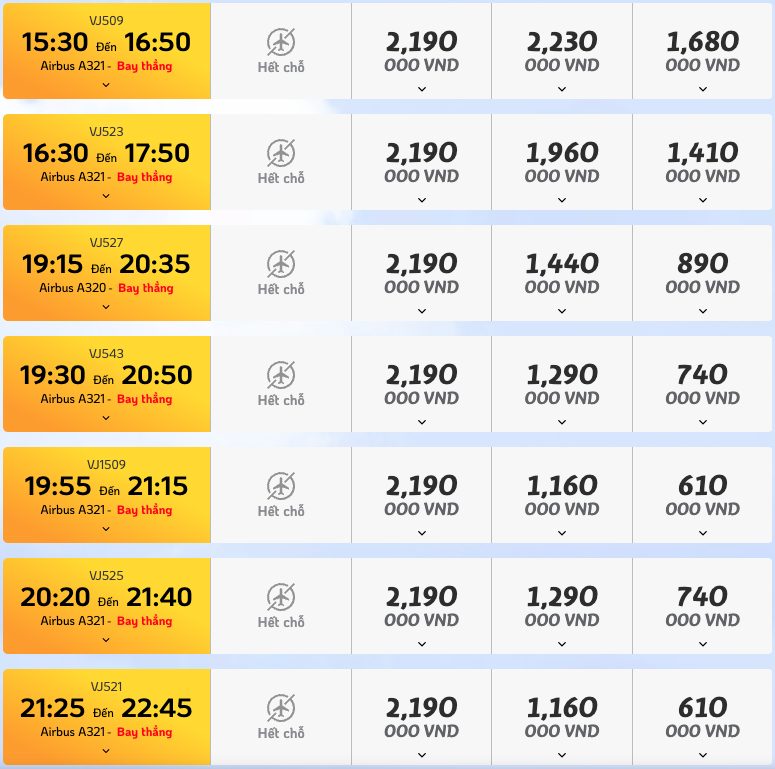Click sold-out plane icon for flight VJ523

coord(281,153)
